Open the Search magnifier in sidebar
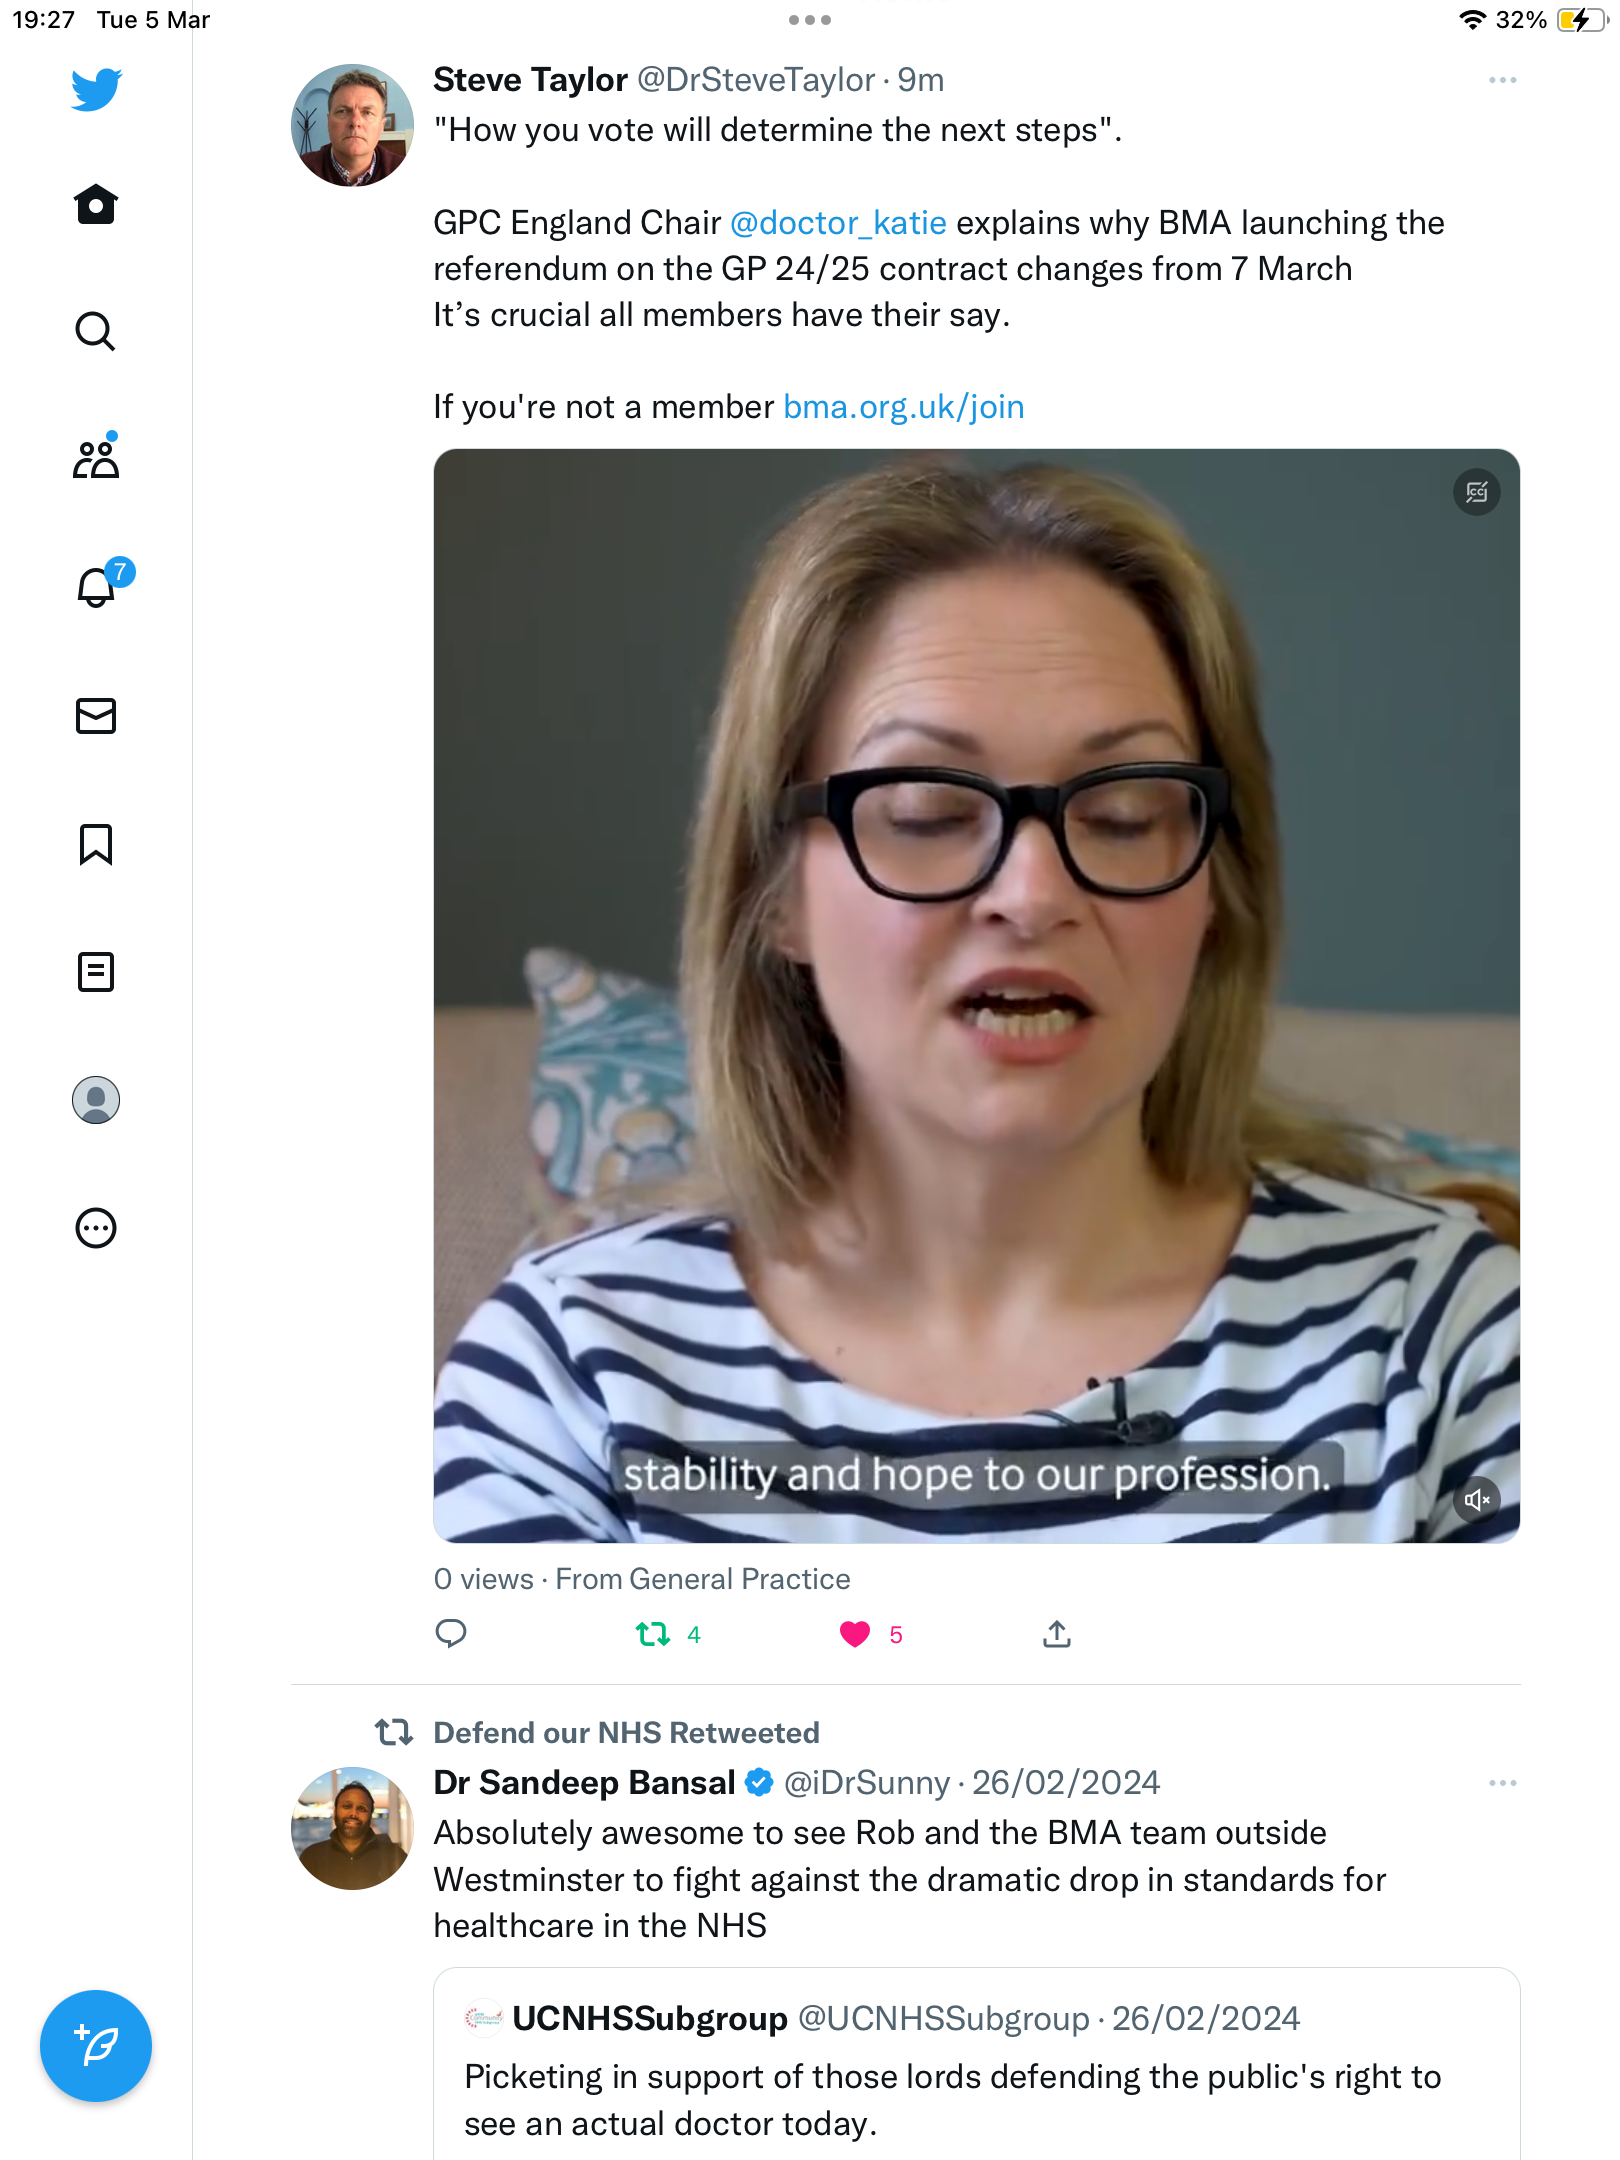Image resolution: width=1620 pixels, height=2160 pixels. pos(96,331)
